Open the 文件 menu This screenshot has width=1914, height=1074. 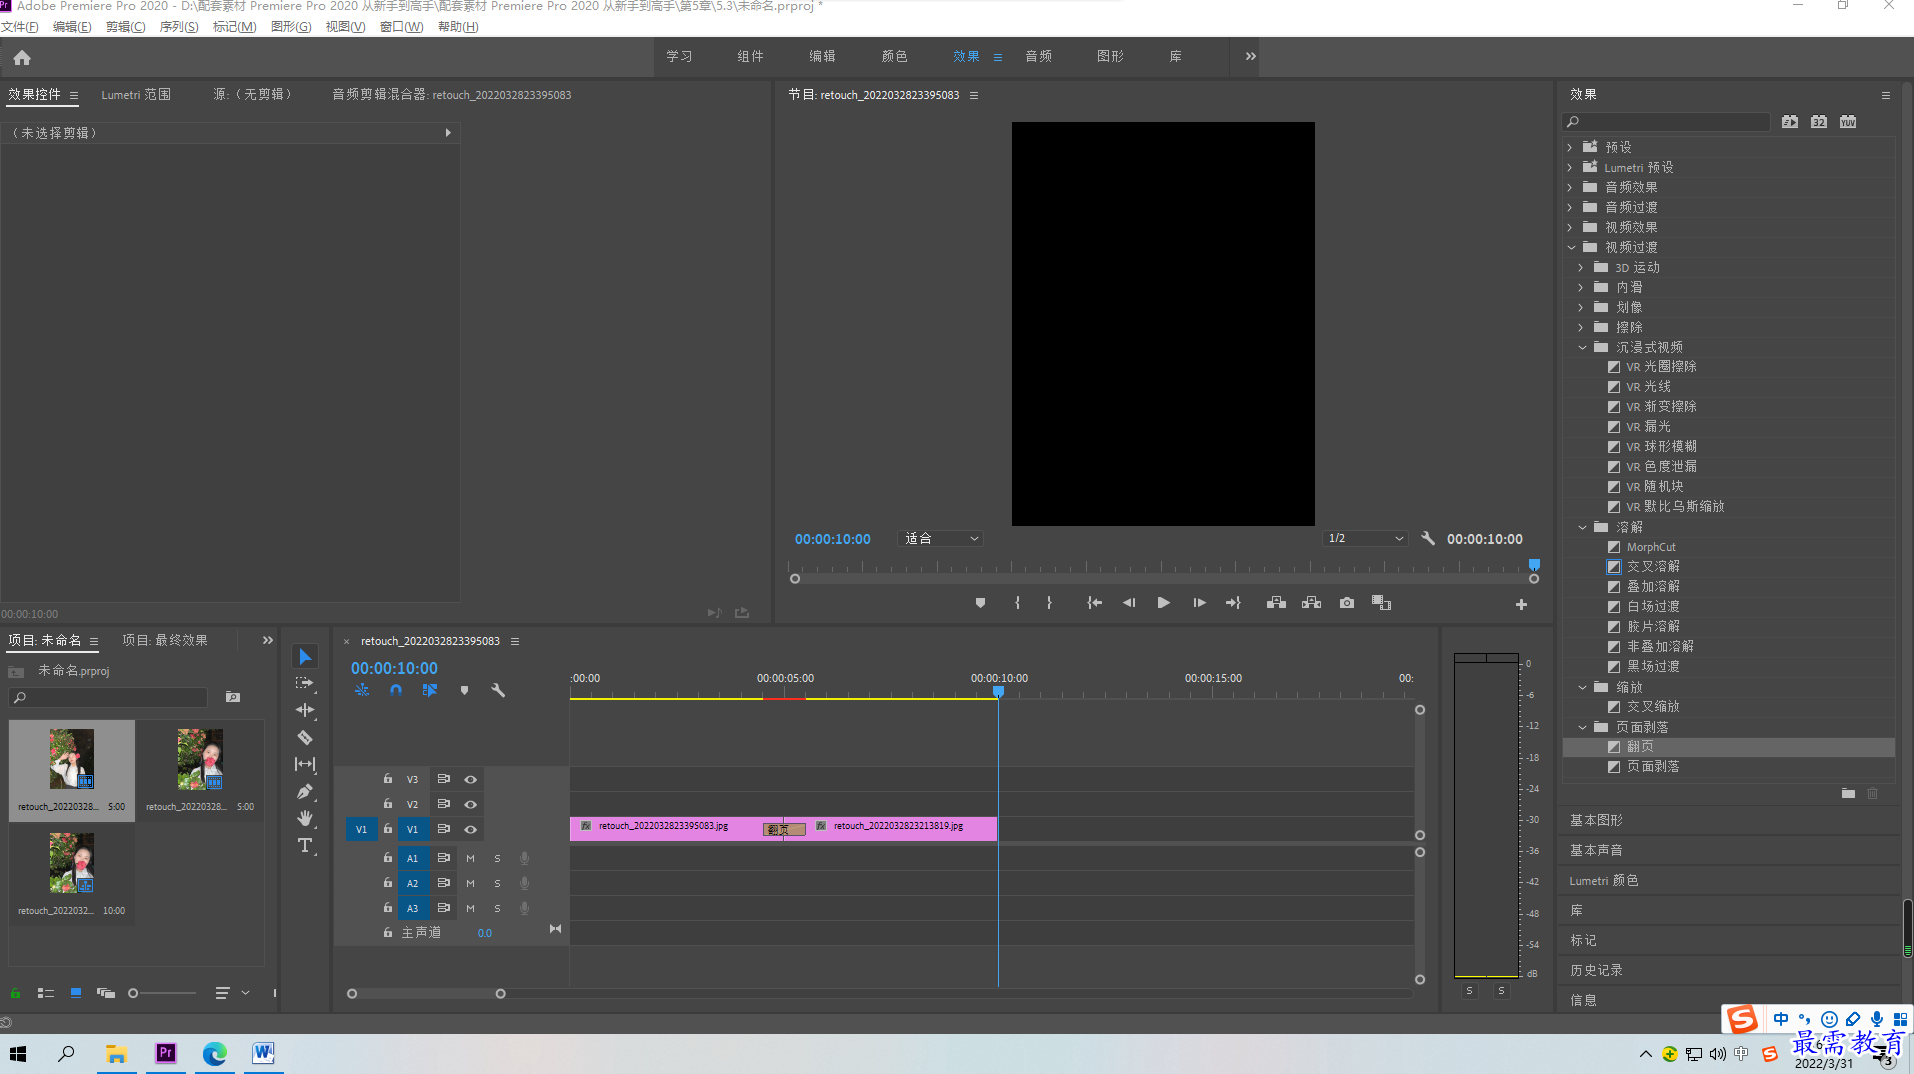pyautogui.click(x=20, y=27)
